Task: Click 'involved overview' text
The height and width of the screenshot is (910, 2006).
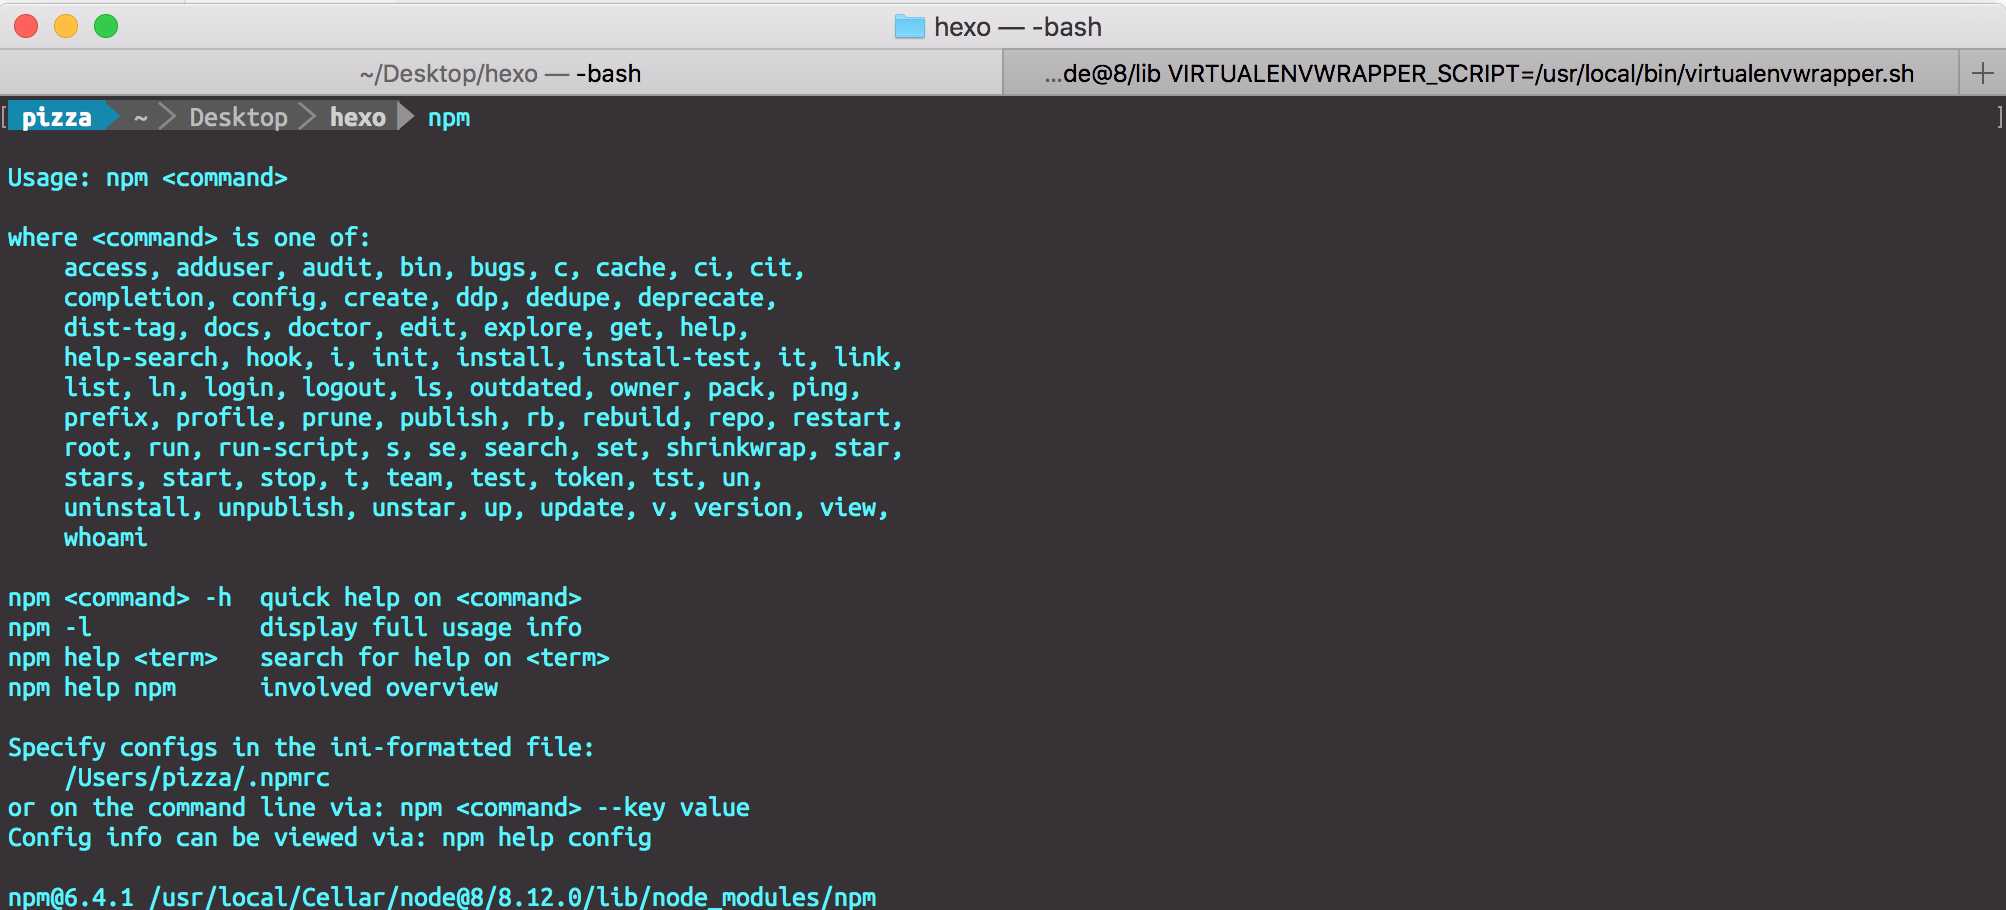Action: [379, 688]
